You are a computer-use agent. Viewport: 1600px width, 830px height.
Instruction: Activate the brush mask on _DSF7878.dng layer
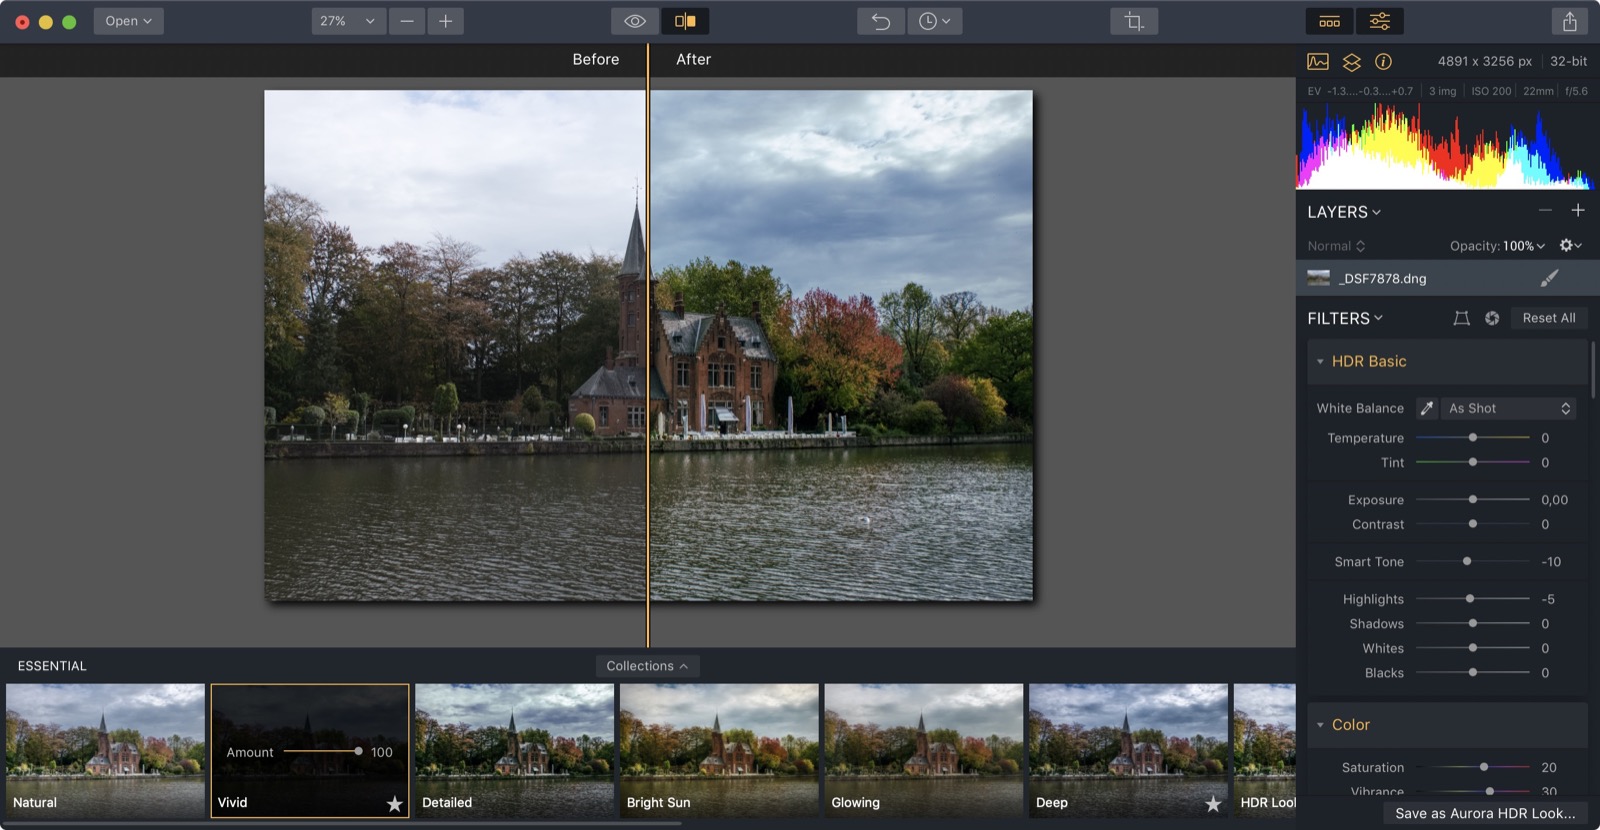tap(1550, 278)
